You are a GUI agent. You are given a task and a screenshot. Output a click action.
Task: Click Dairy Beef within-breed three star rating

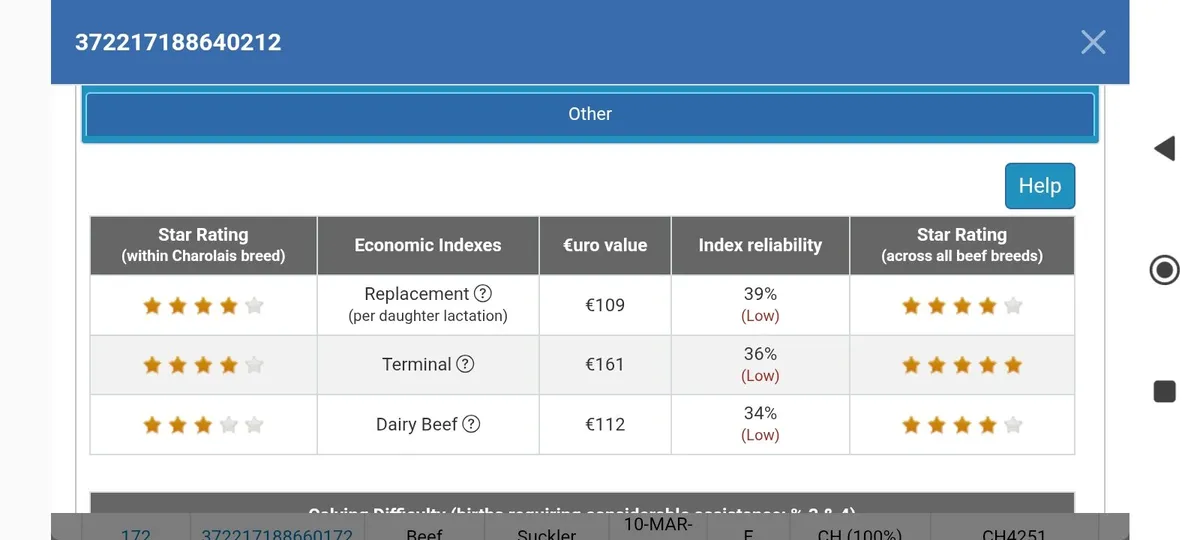tap(203, 425)
